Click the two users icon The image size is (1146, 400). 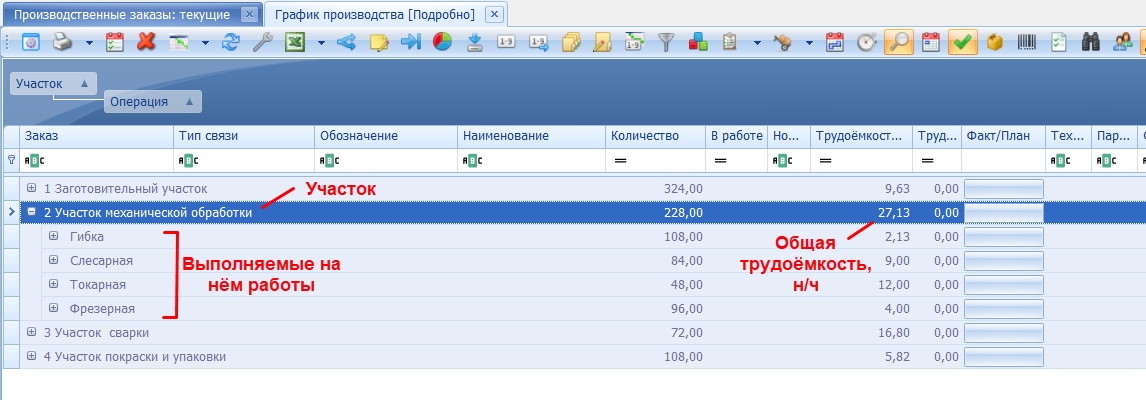click(x=1123, y=42)
